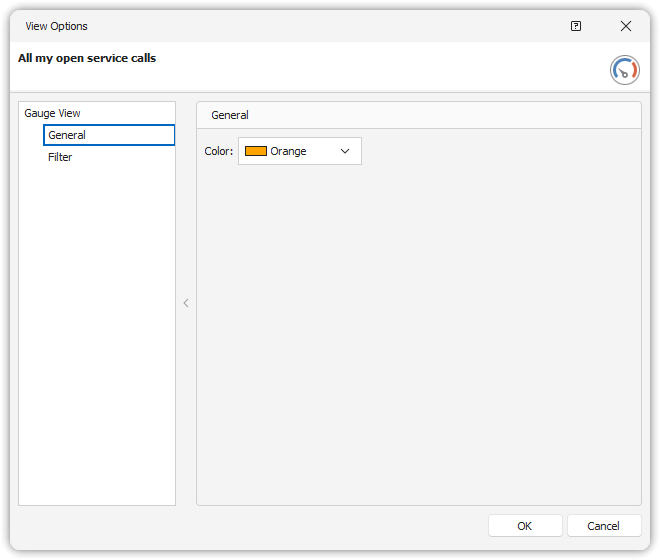Click the orange color swatch
The height and width of the screenshot is (560, 660).
[256, 151]
